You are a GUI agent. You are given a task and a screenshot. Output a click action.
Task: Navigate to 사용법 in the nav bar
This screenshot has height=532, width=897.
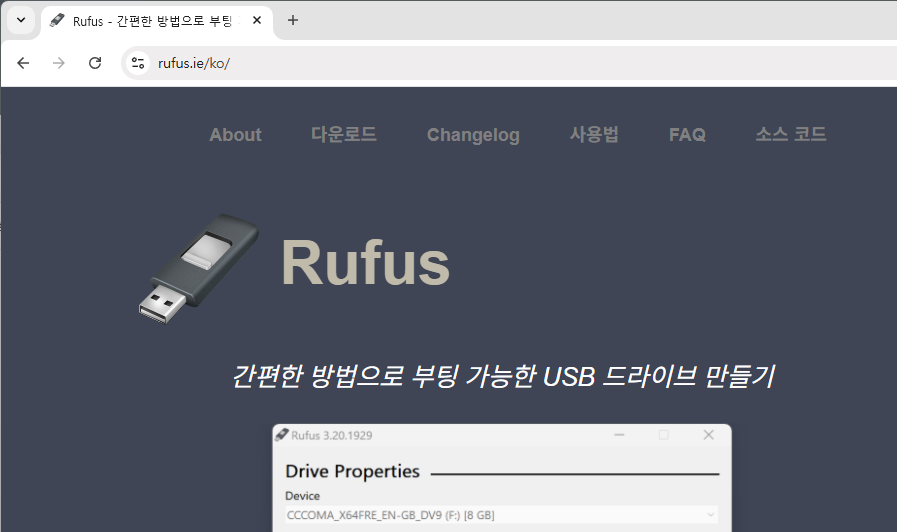pos(594,135)
